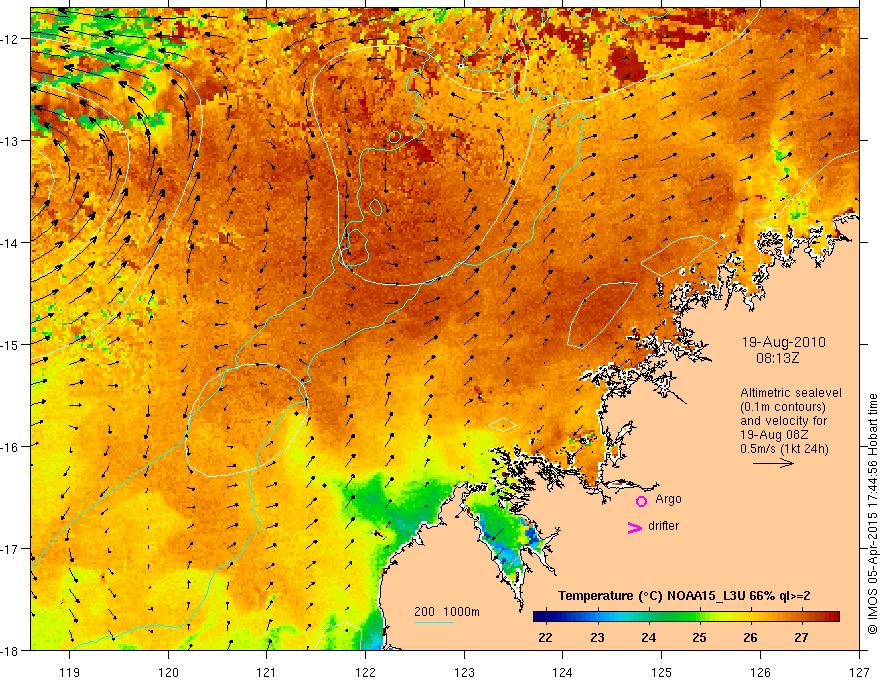
Task: Click the longitude axis label 126
Action: [x=760, y=672]
